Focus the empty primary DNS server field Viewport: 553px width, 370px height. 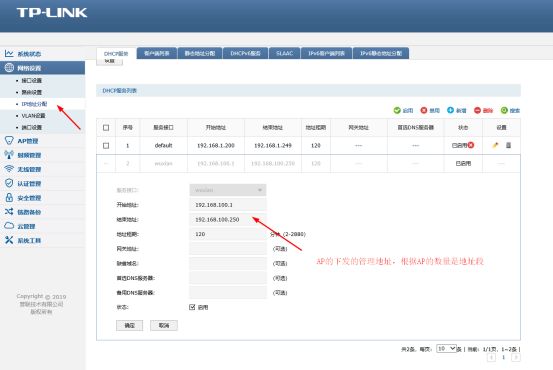tap(228, 278)
